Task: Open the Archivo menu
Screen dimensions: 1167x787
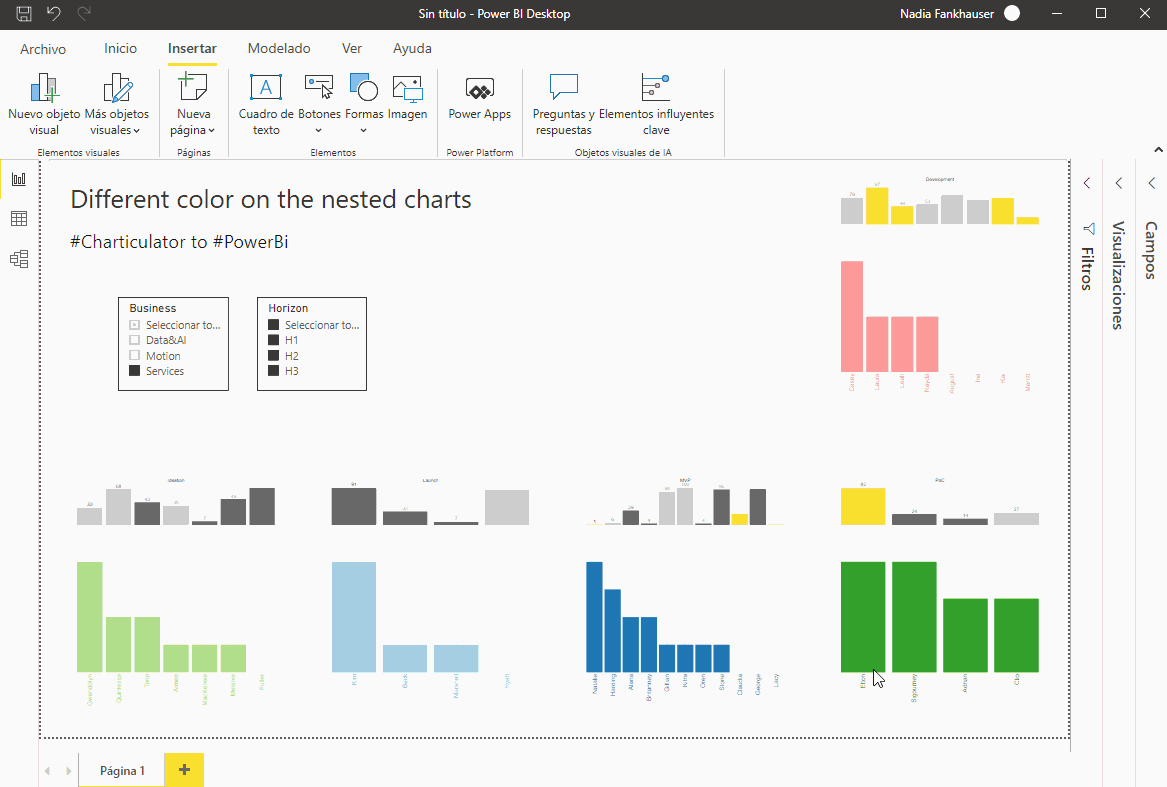Action: (x=43, y=48)
